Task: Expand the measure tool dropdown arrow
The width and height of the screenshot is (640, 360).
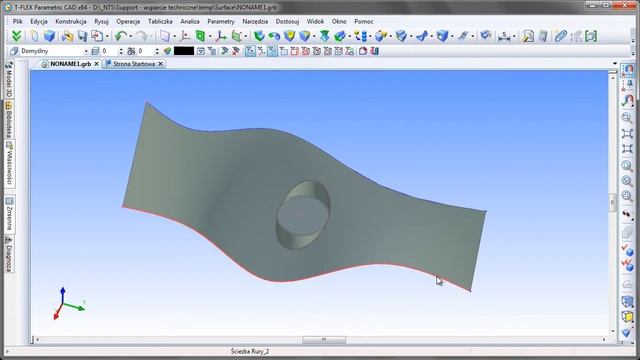Action: click(x=514, y=37)
